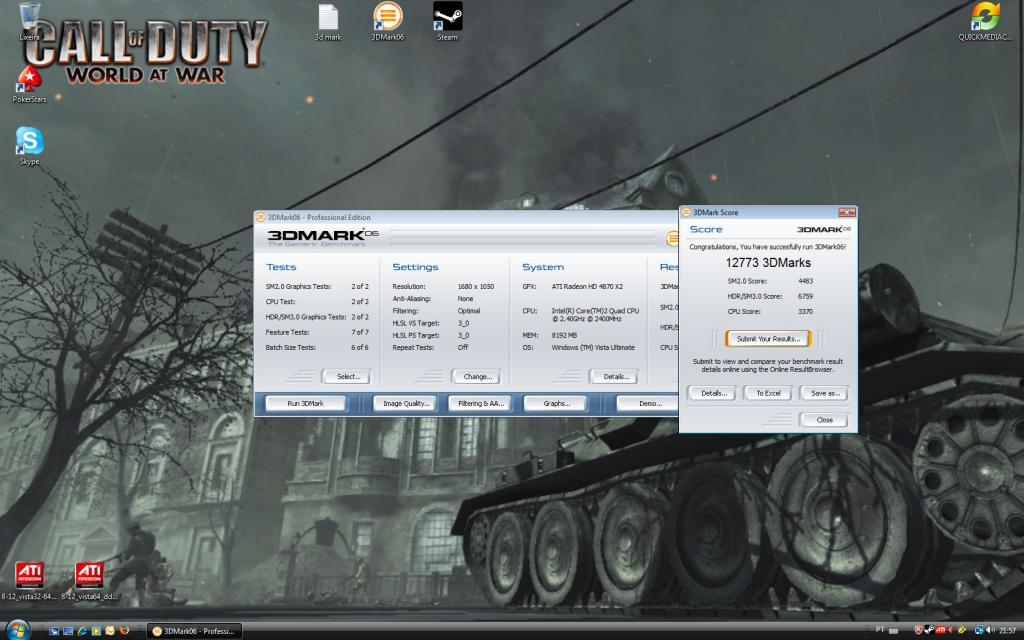This screenshot has width=1024, height=640.
Task: Click the taskbar clock showing 21:57
Action: pos(1008,631)
